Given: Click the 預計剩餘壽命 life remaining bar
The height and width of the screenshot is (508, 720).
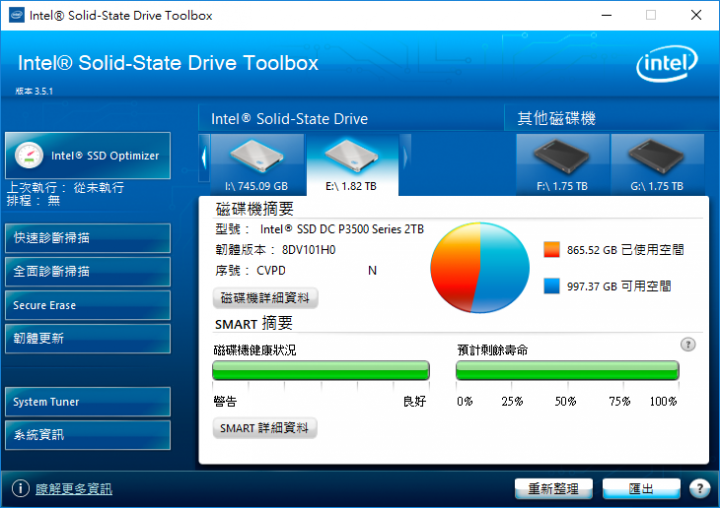Looking at the screenshot, I should click(x=567, y=370).
